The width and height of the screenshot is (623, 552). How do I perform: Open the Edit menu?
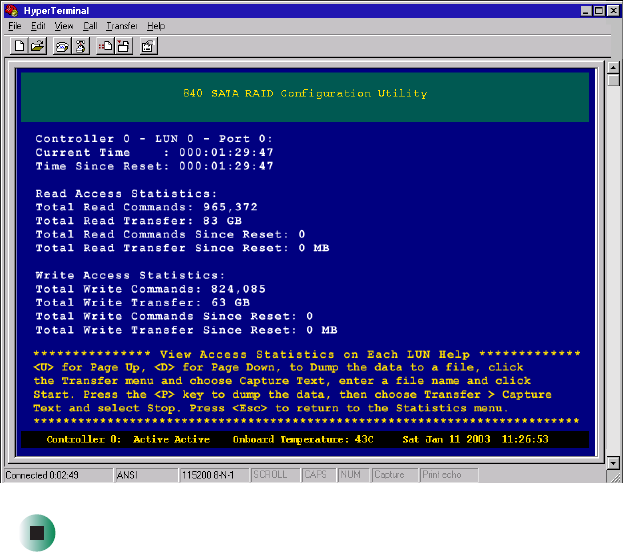pos(38,26)
